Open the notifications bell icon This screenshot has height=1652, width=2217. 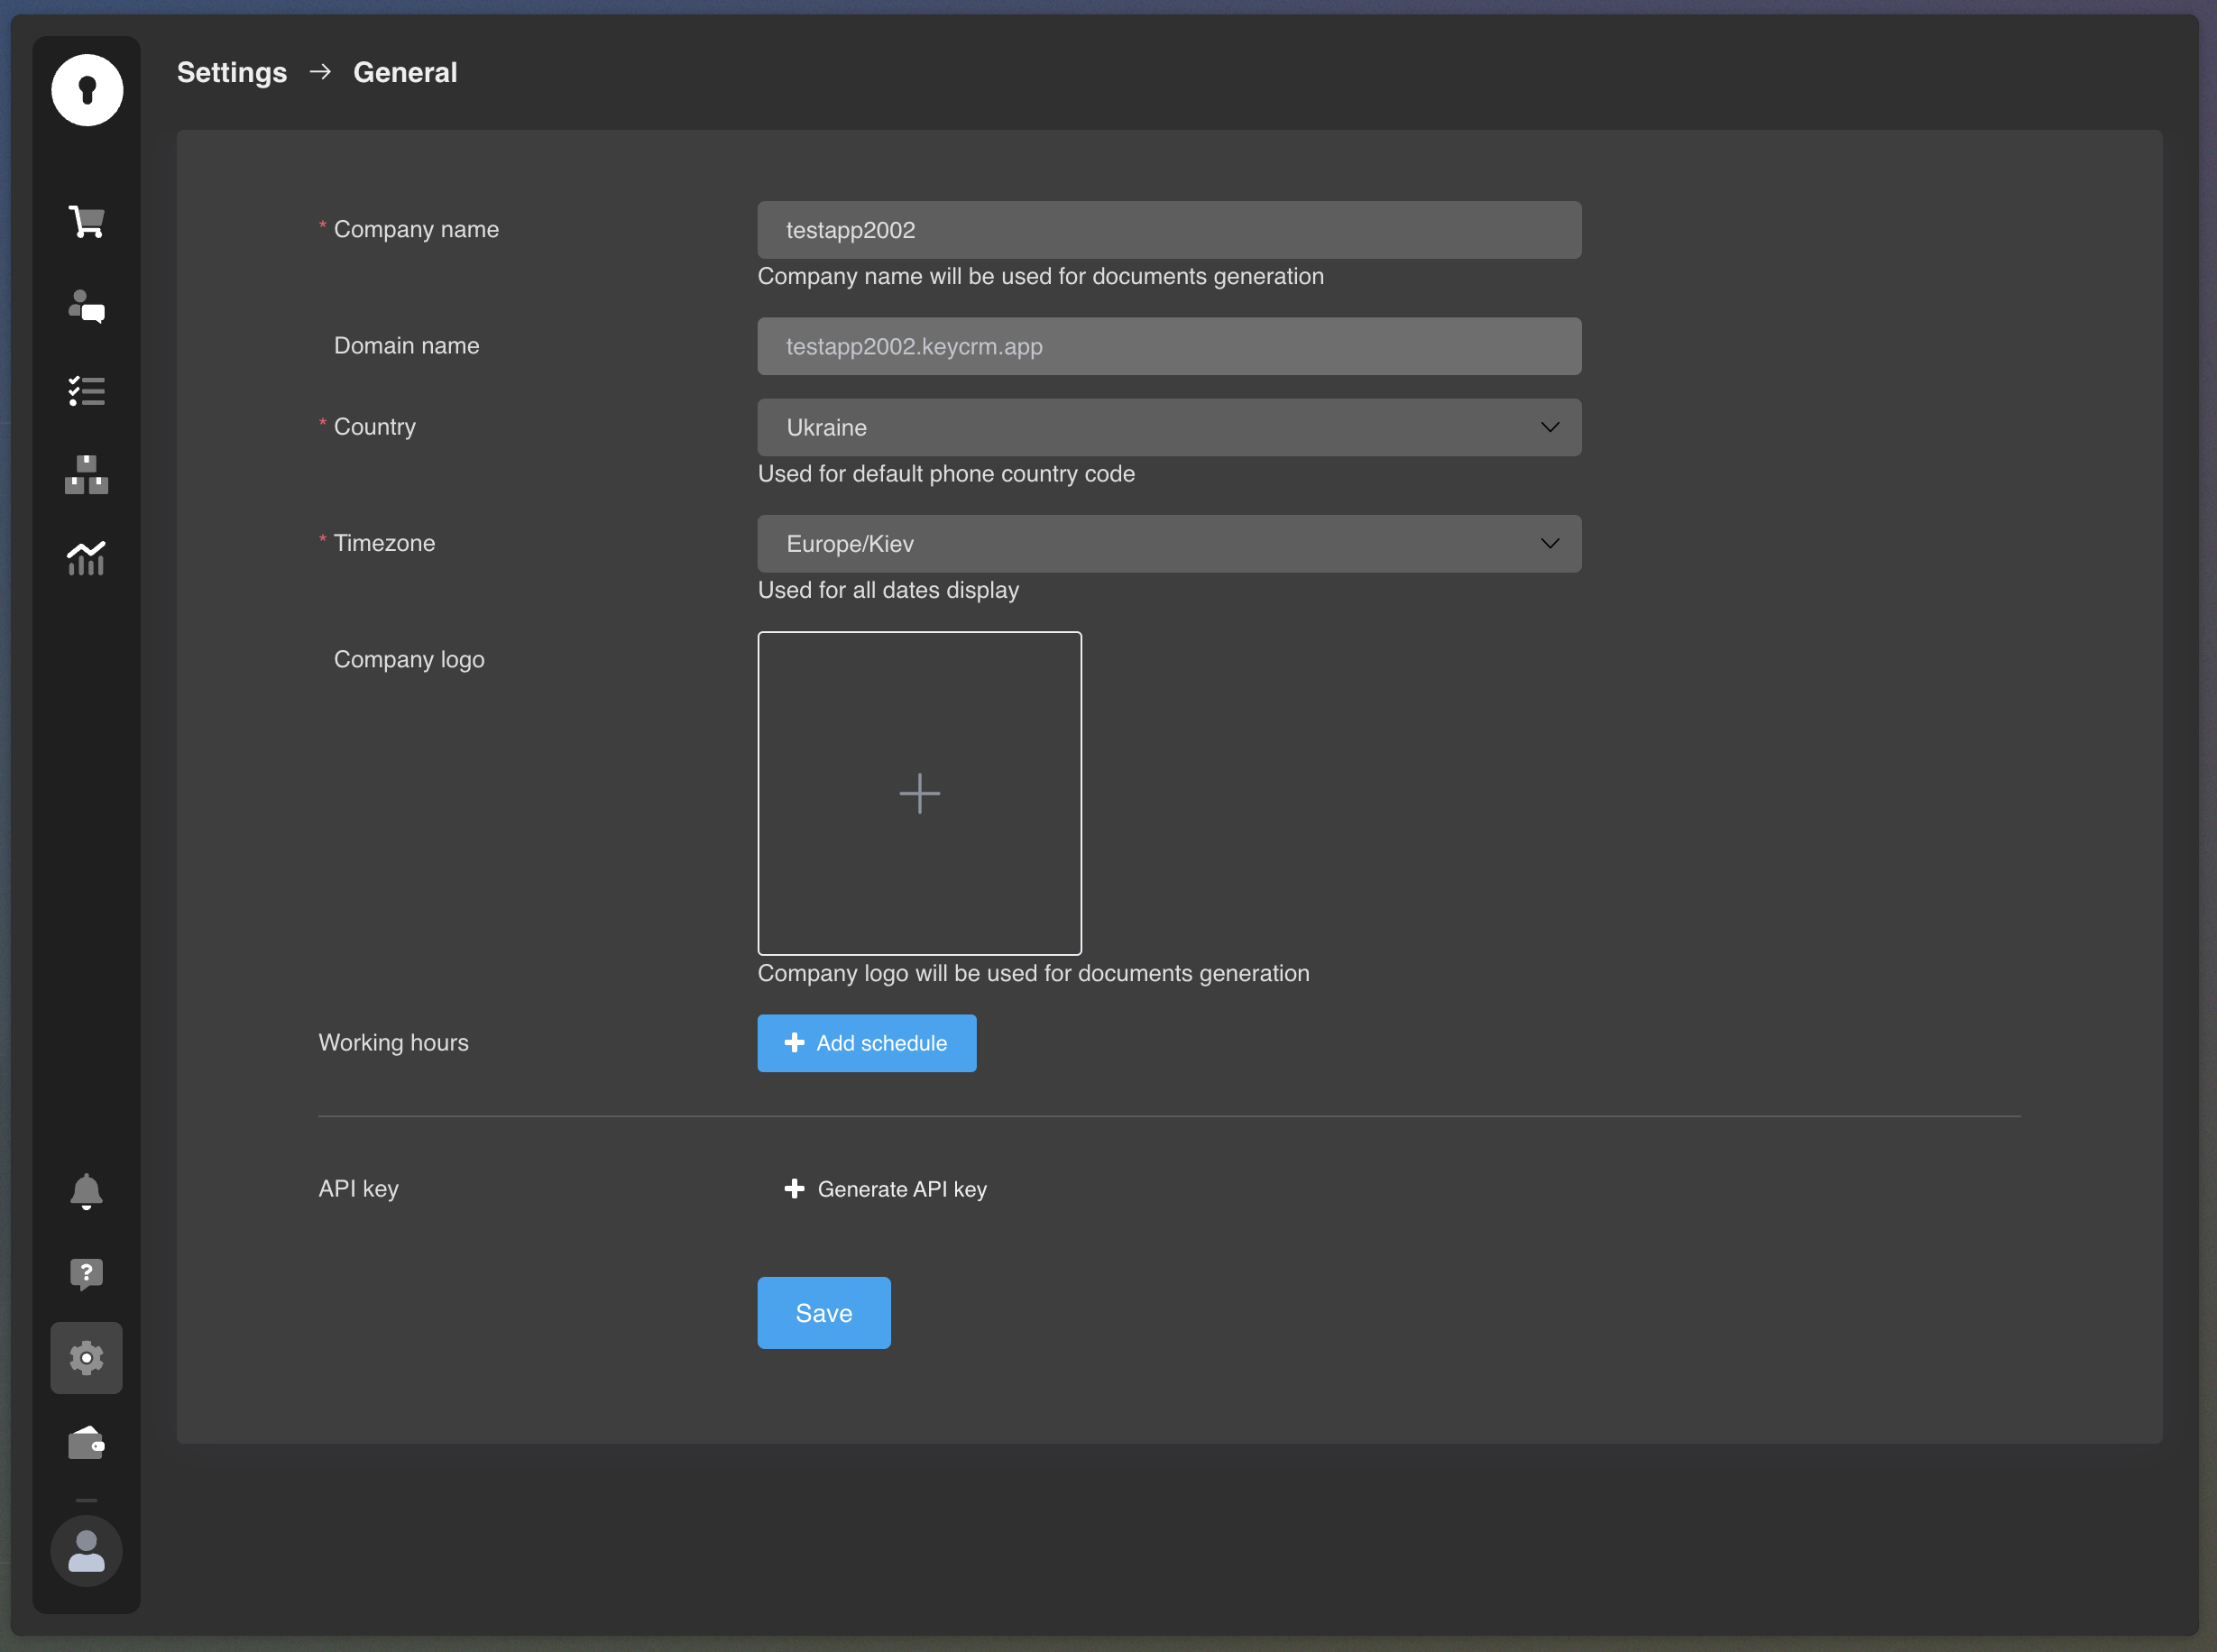(86, 1190)
